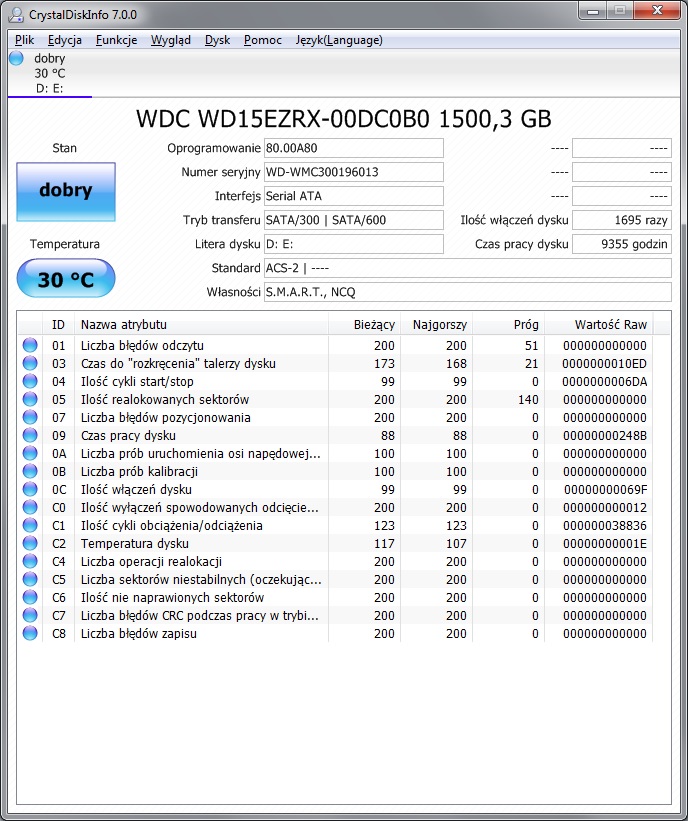Click the Tryb transferu field SATA/300 | SATA/600
Viewport: 688px width, 821px height.
[353, 220]
